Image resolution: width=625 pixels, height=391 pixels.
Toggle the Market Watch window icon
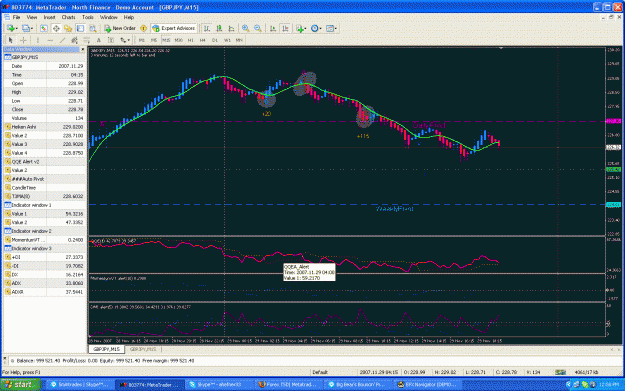44,28
